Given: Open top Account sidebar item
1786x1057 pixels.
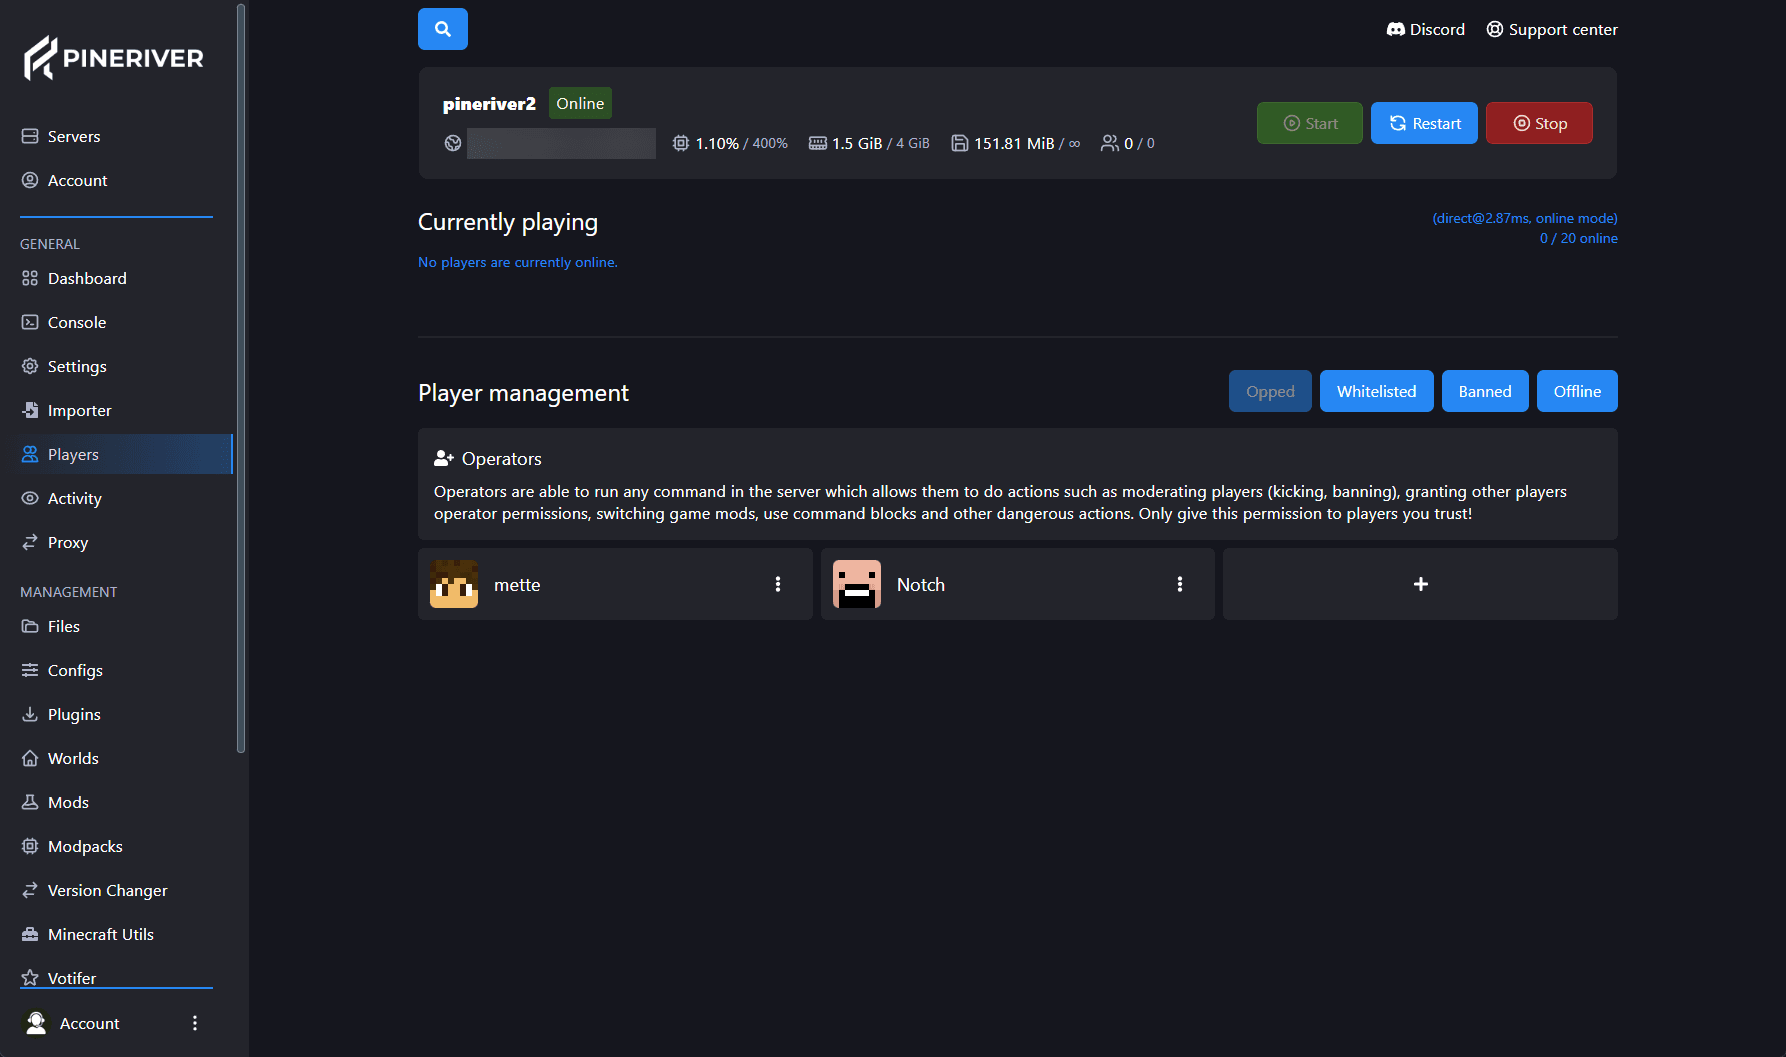Looking at the screenshot, I should [116, 180].
